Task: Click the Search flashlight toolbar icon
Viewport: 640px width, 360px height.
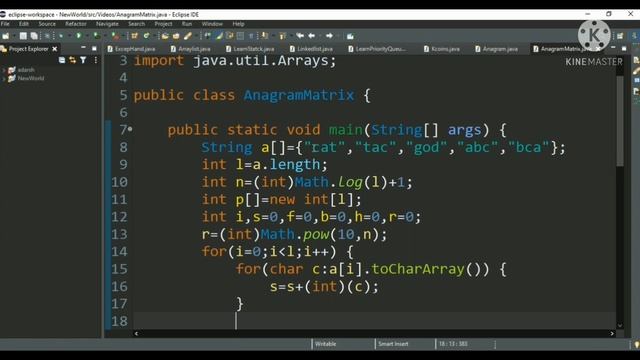Action: click(188, 36)
